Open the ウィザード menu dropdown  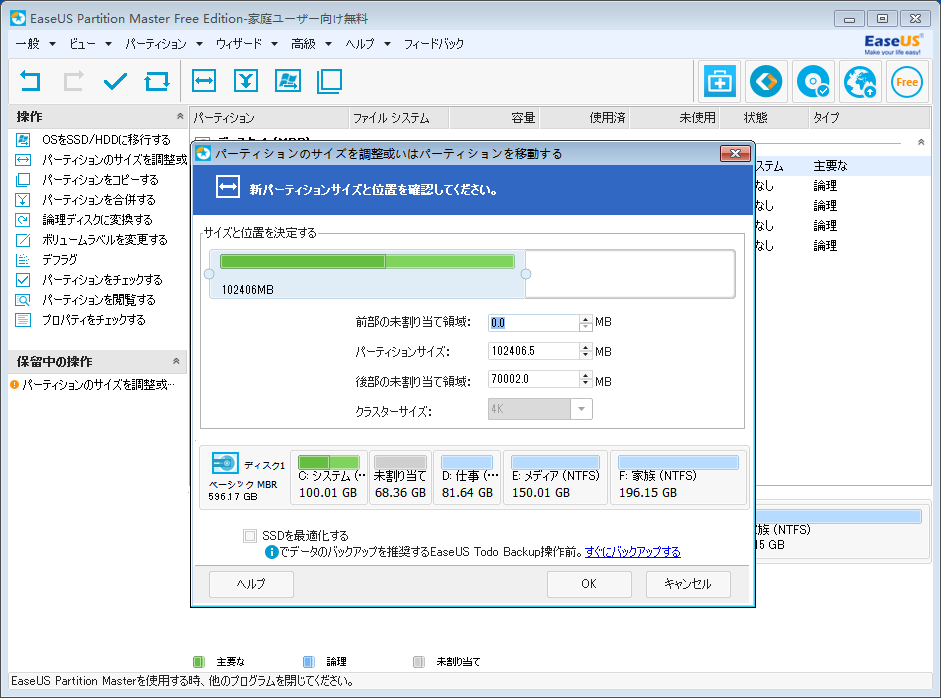[x=247, y=44]
